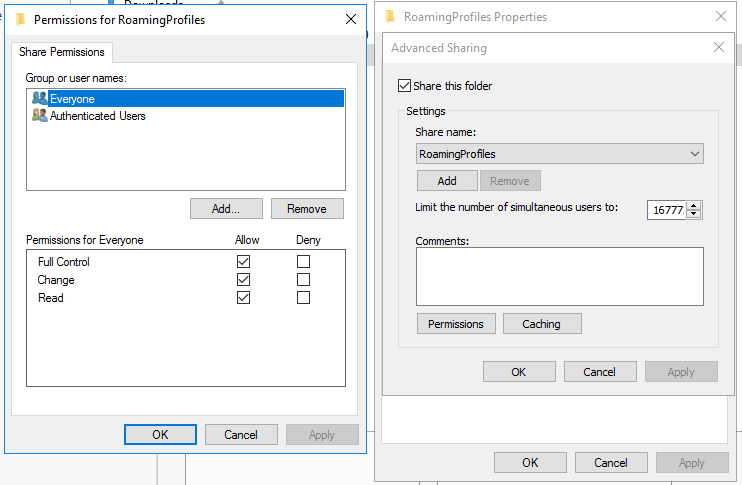The width and height of the screenshot is (742, 485).
Task: Click the simultaneous users number field
Action: pos(667,210)
